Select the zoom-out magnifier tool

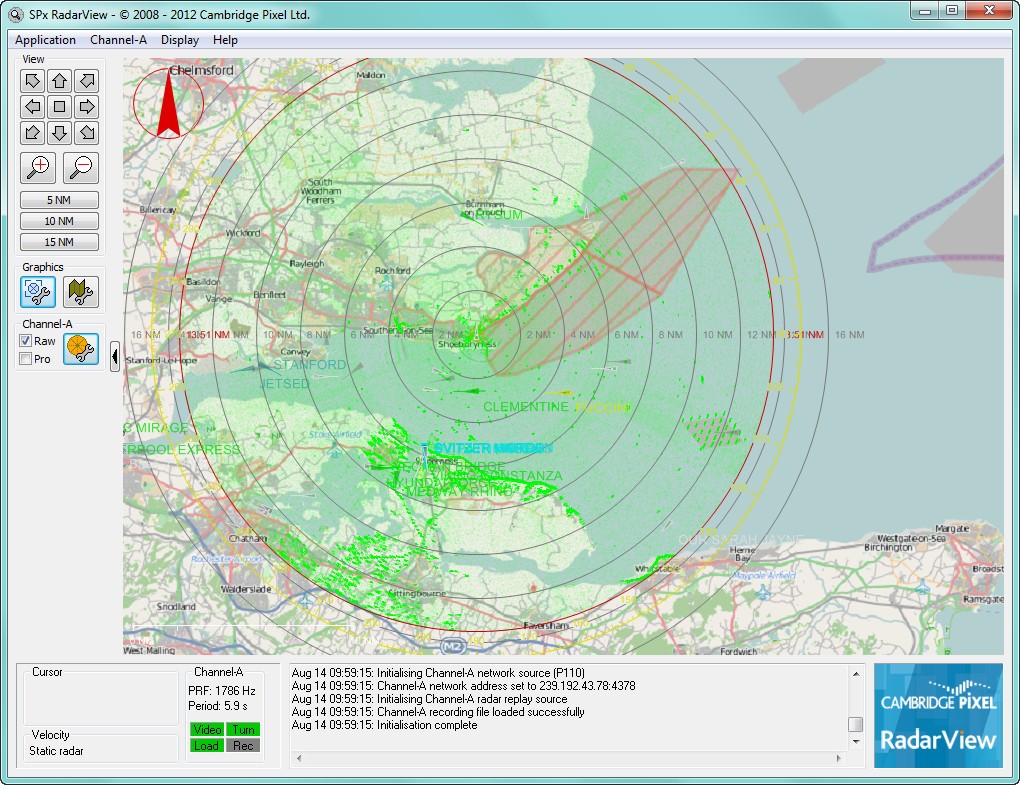pos(80,167)
